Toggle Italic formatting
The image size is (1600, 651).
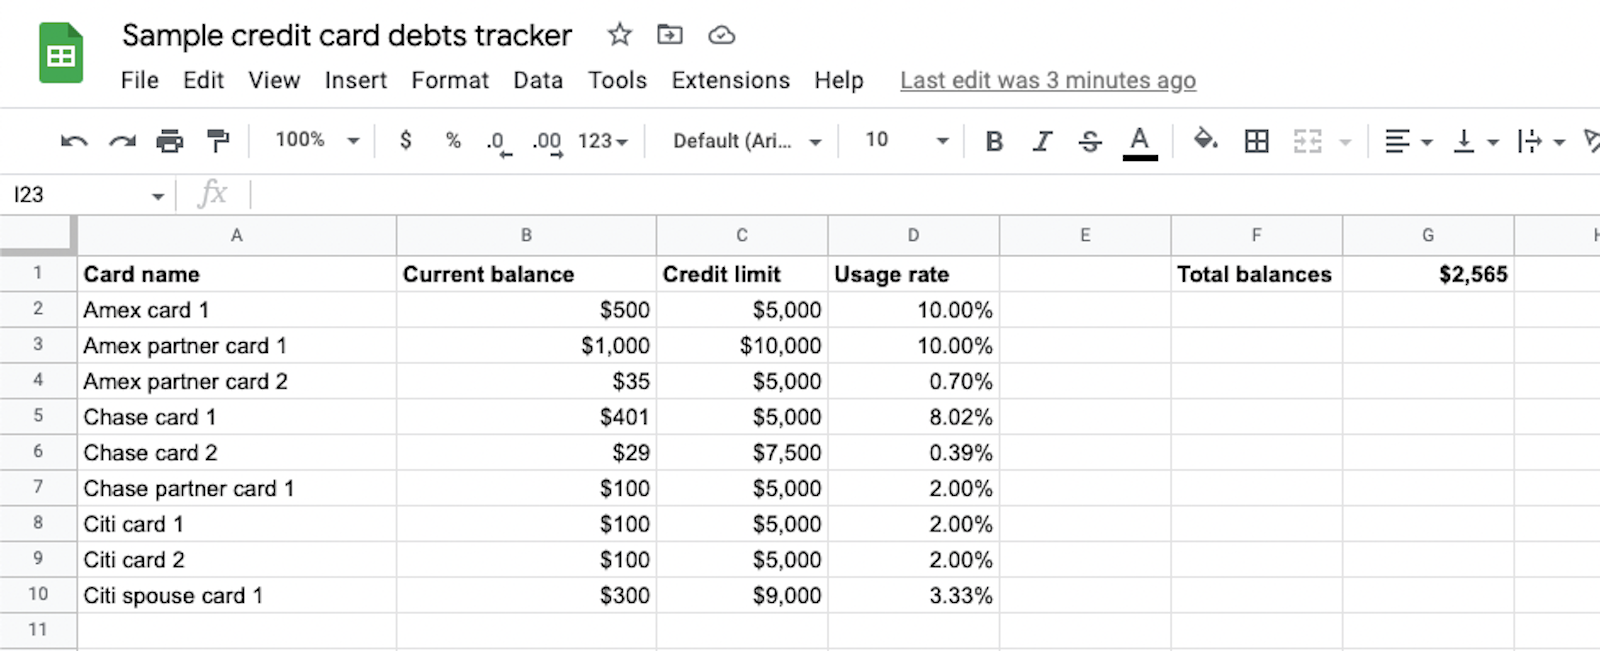pyautogui.click(x=1042, y=141)
